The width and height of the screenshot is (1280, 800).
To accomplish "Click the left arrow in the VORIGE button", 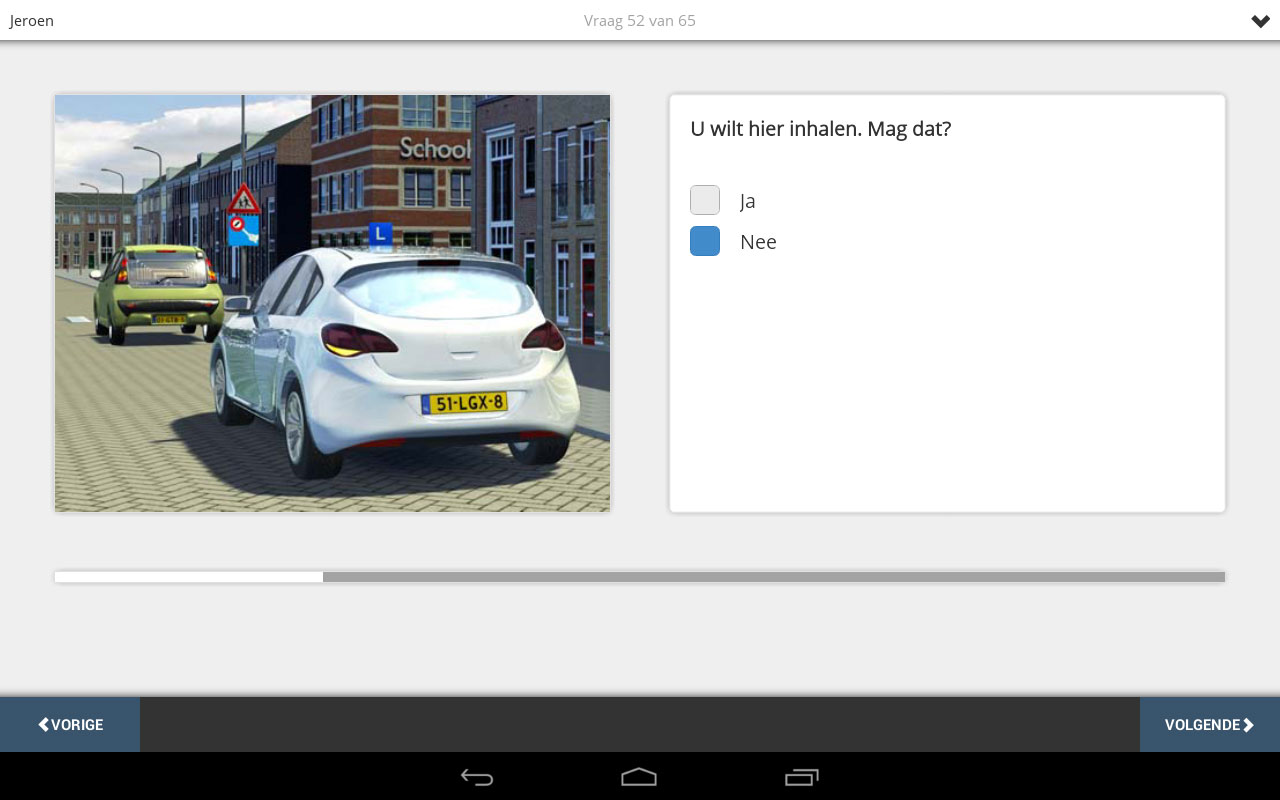I will point(44,725).
